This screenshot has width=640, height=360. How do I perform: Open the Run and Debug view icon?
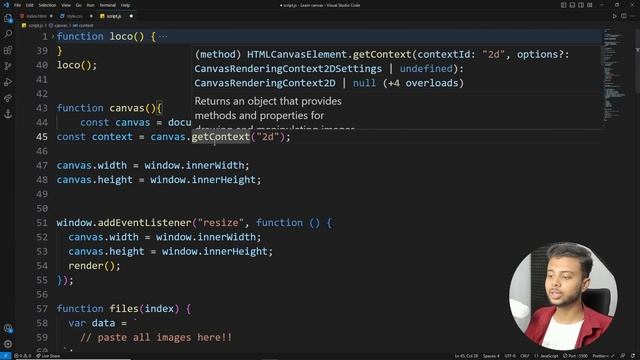point(8,82)
